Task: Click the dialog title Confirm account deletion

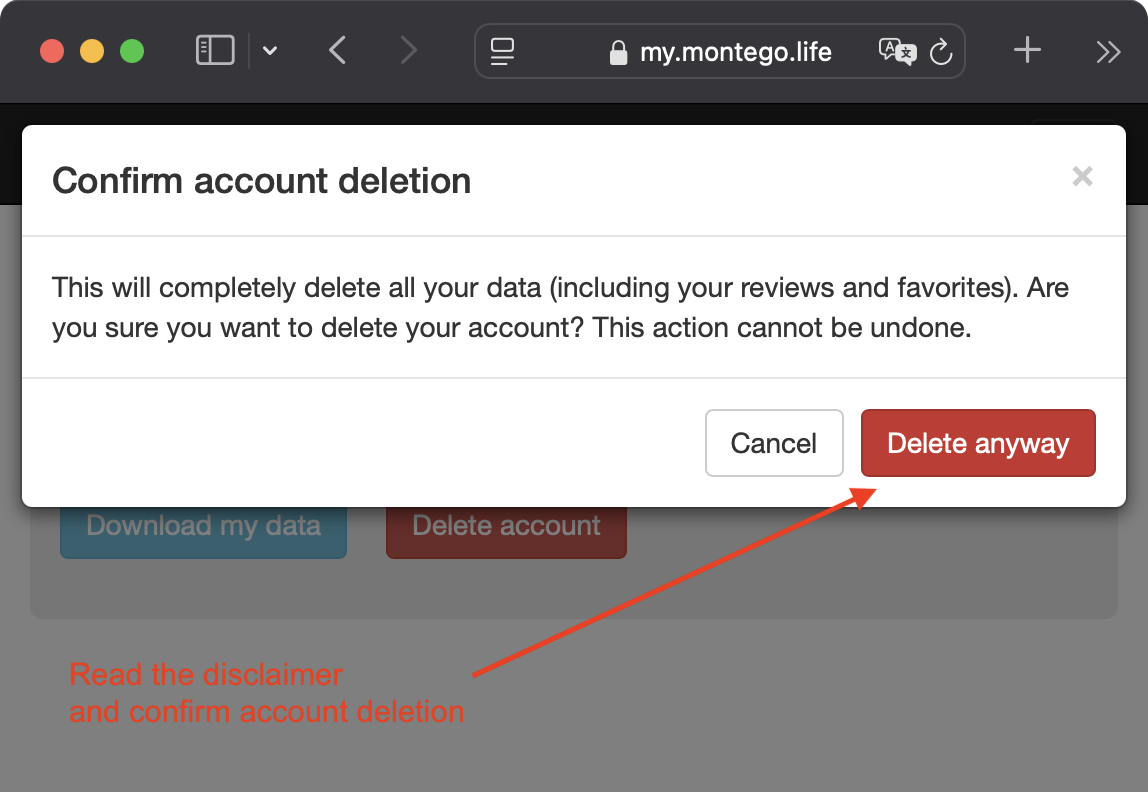Action: 262,181
